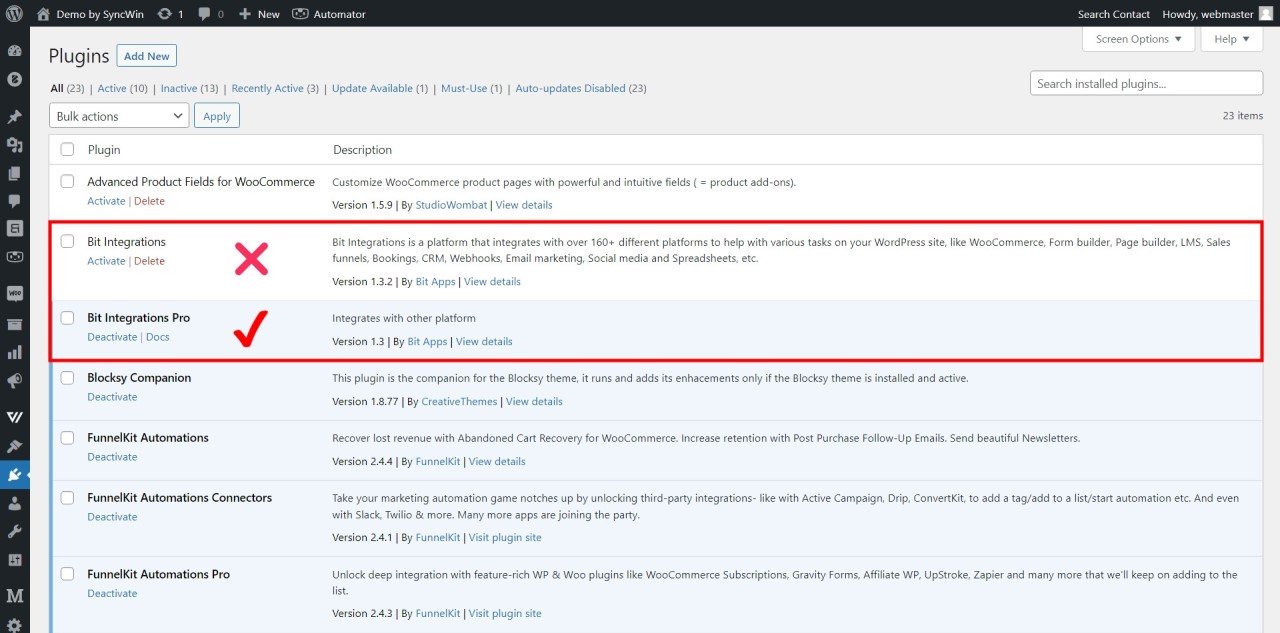
Task: Activate the Bit Integrations plugin
Action: (106, 260)
